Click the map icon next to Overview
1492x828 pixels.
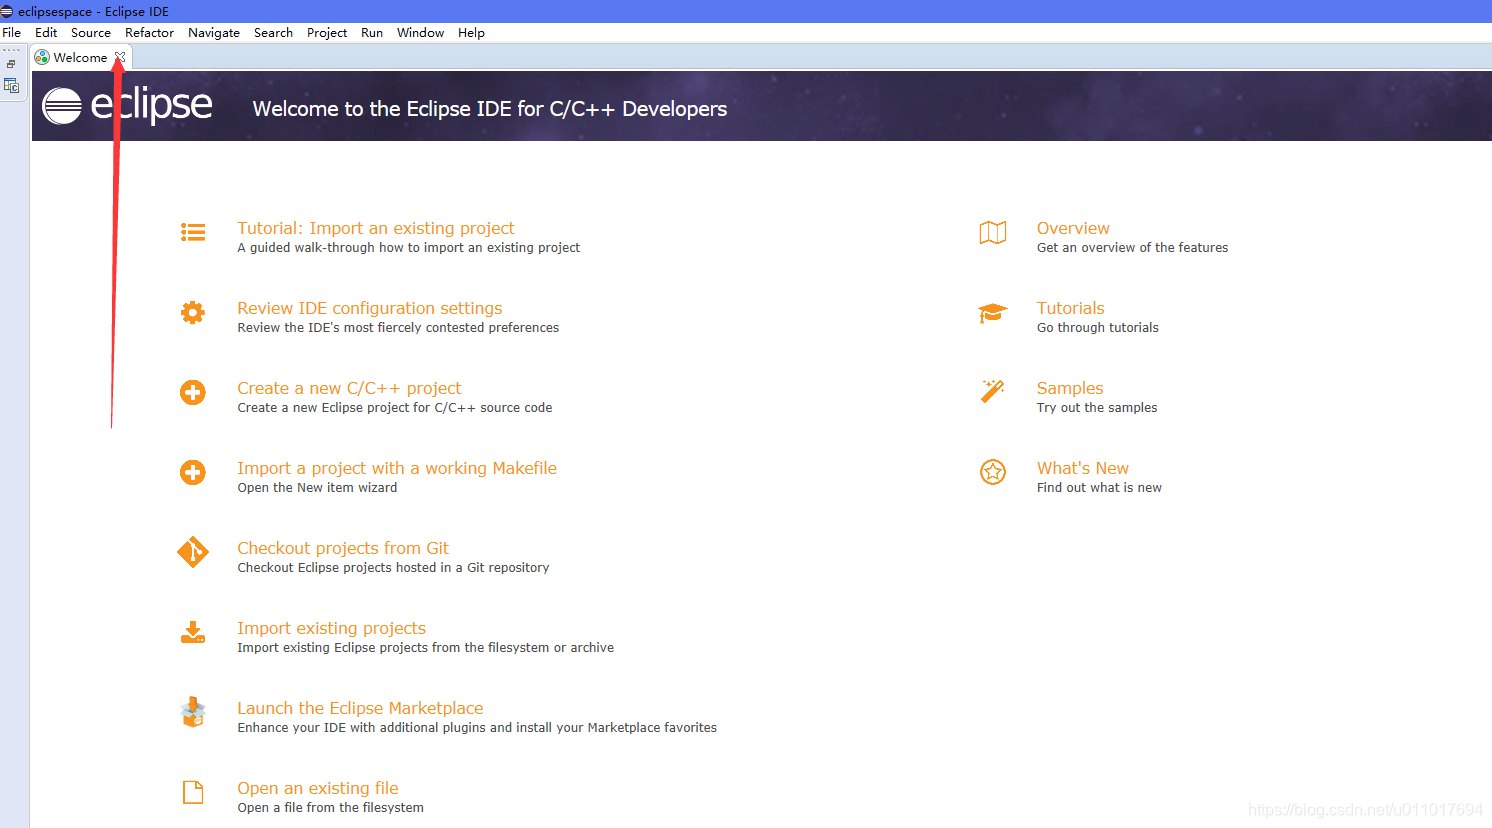[x=993, y=232]
